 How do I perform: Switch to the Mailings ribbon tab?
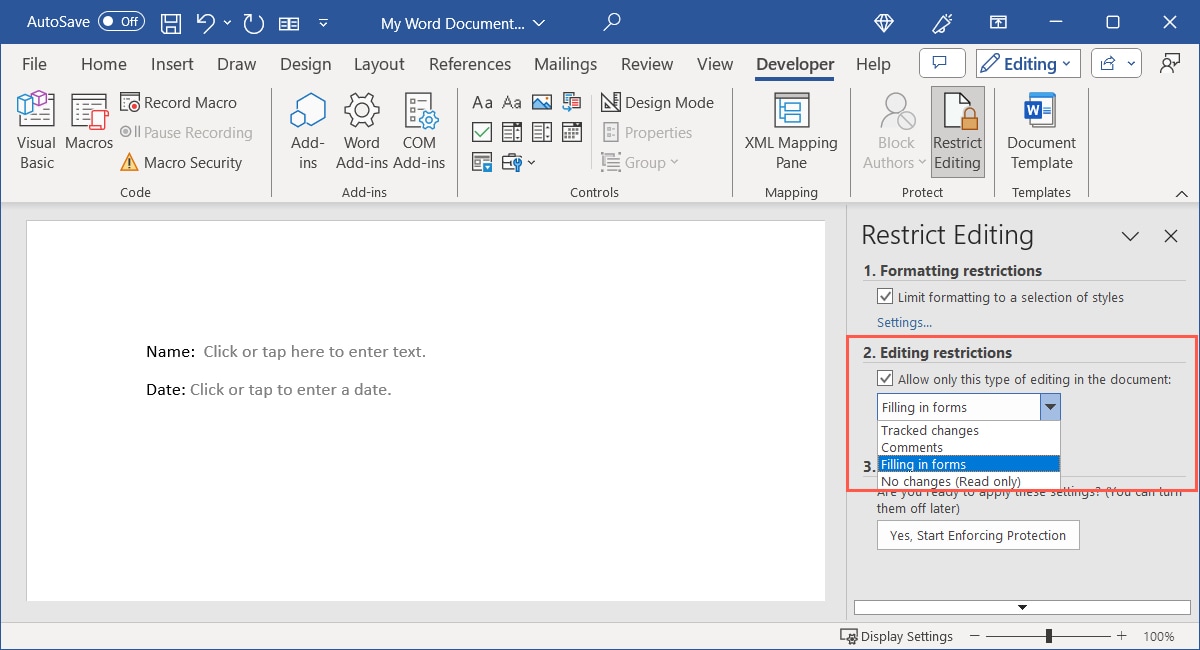point(565,63)
